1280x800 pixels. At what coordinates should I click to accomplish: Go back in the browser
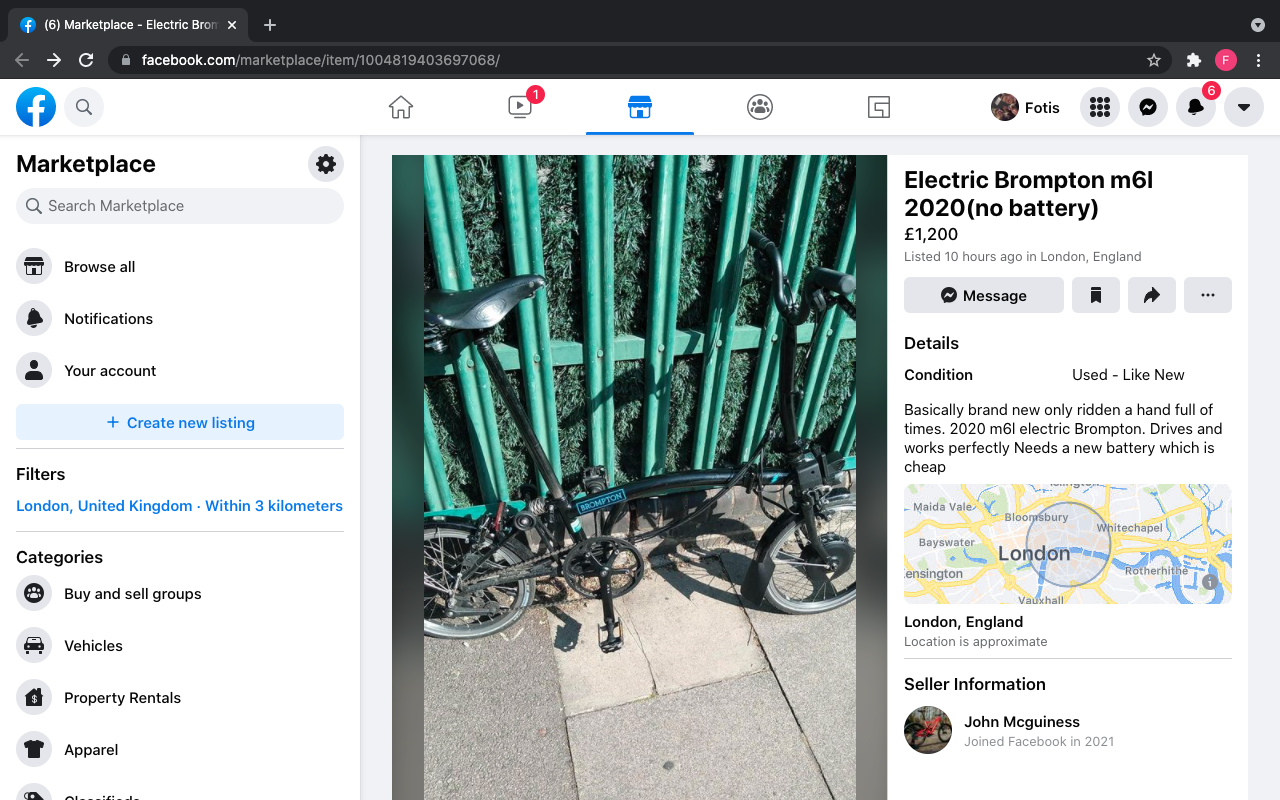coord(22,60)
